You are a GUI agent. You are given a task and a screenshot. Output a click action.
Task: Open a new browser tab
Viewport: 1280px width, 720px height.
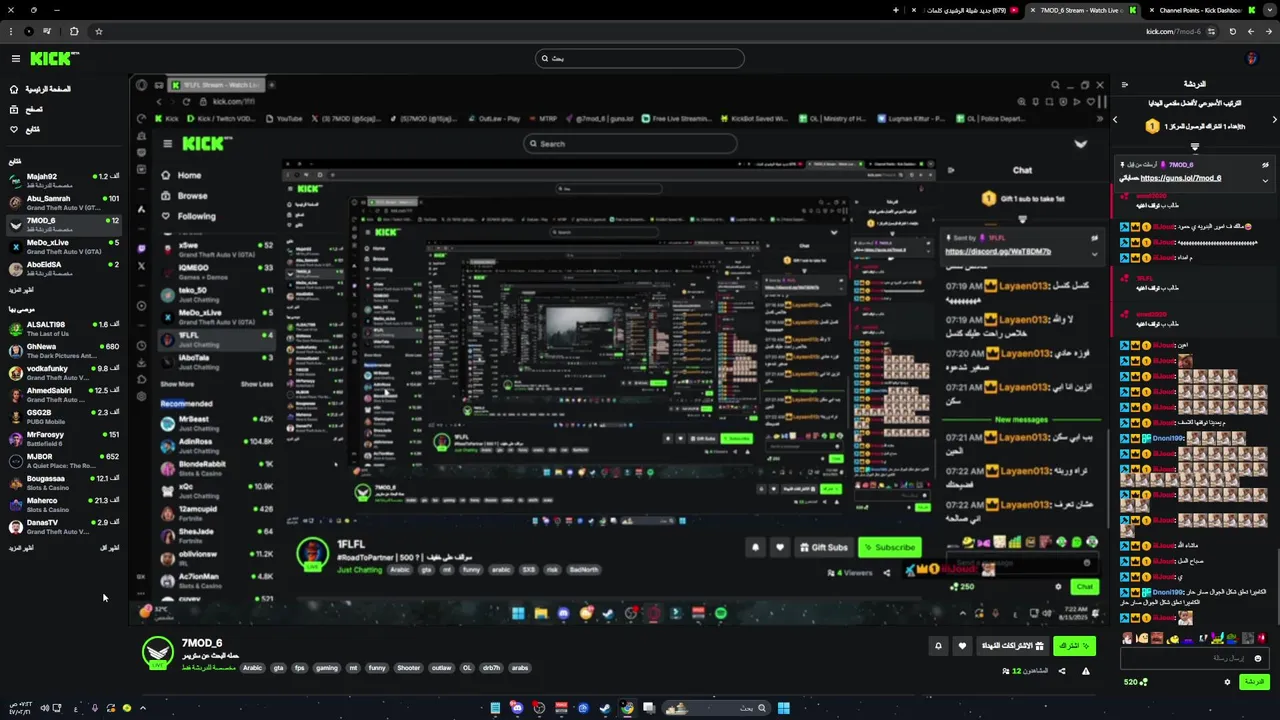click(x=896, y=10)
